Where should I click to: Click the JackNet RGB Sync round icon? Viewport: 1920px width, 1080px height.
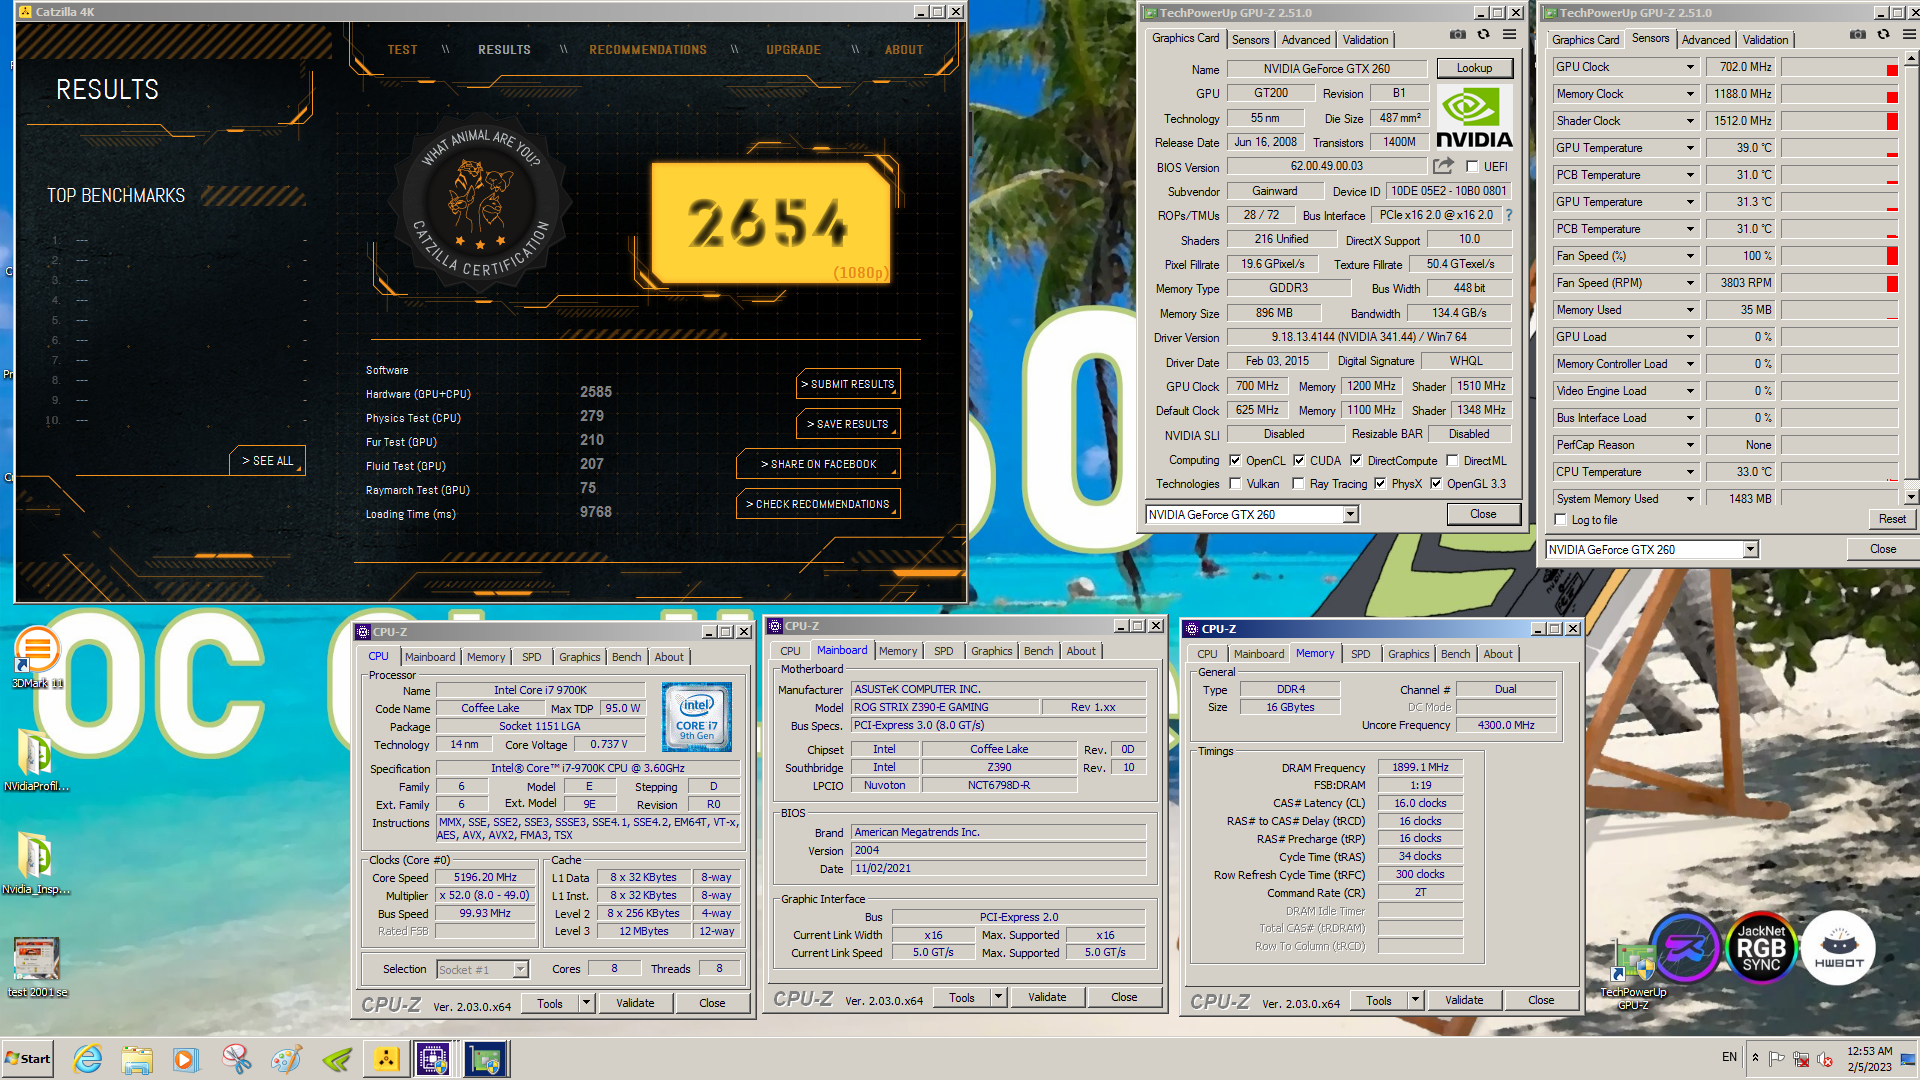[1760, 948]
